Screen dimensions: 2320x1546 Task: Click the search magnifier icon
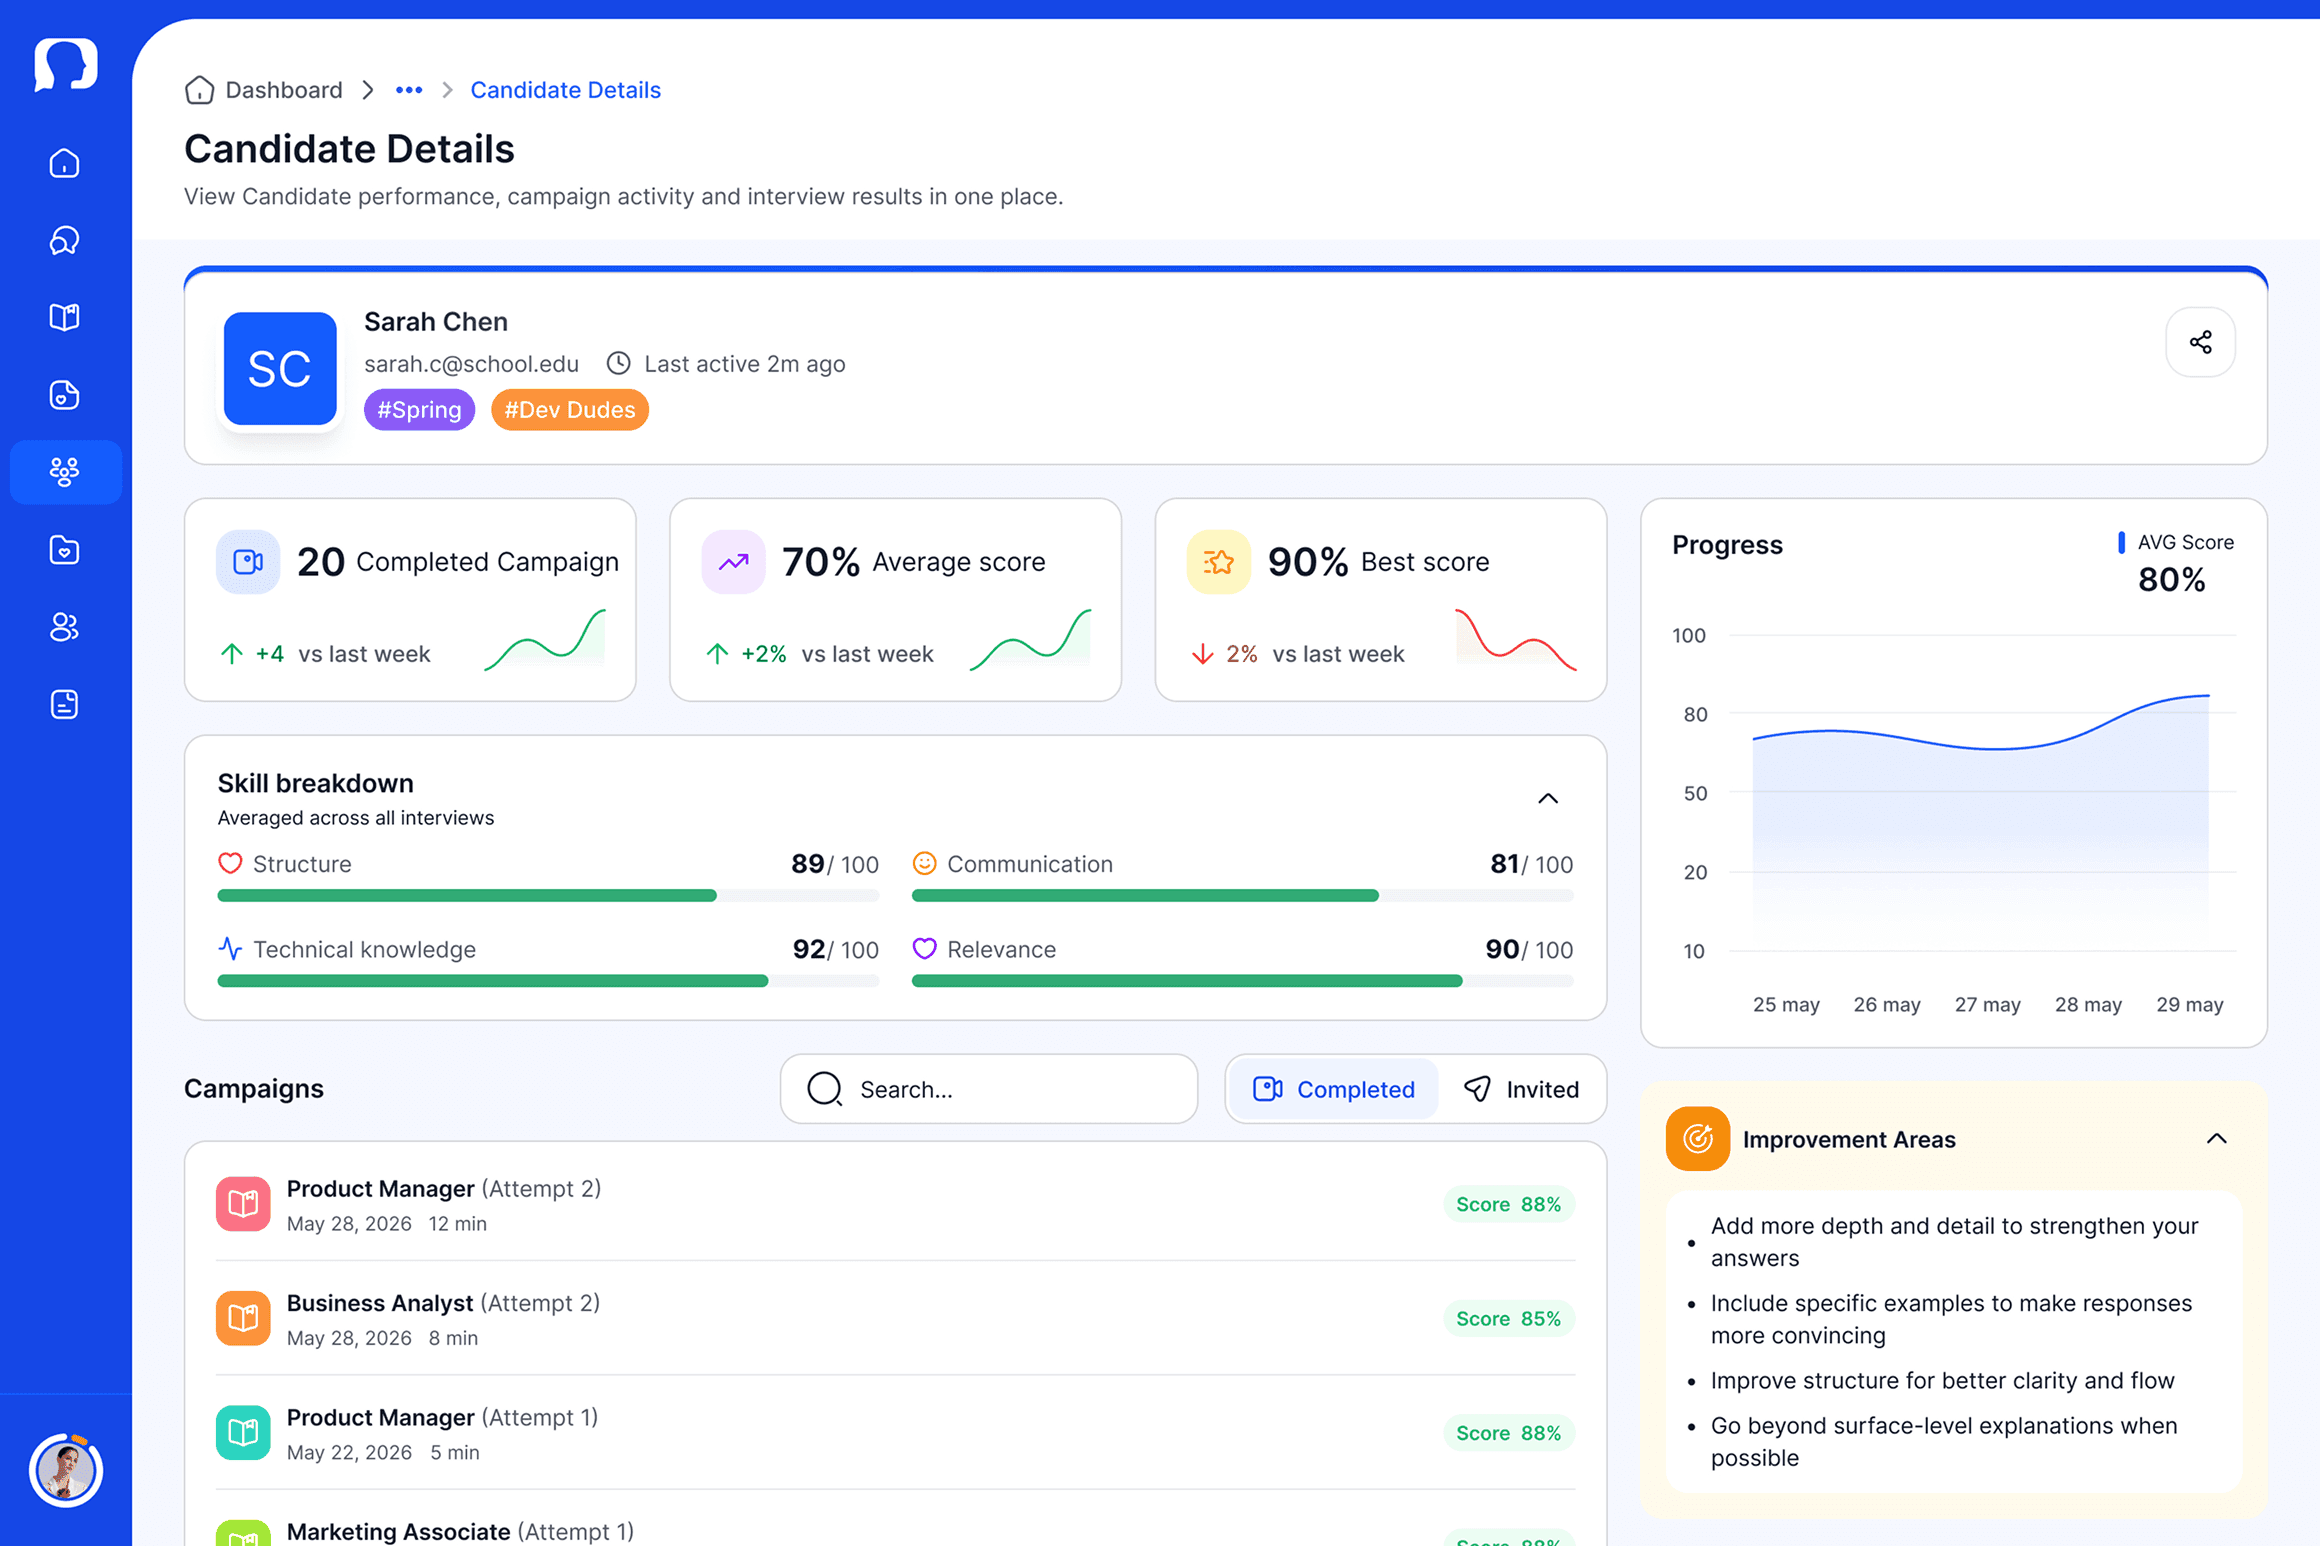point(825,1089)
